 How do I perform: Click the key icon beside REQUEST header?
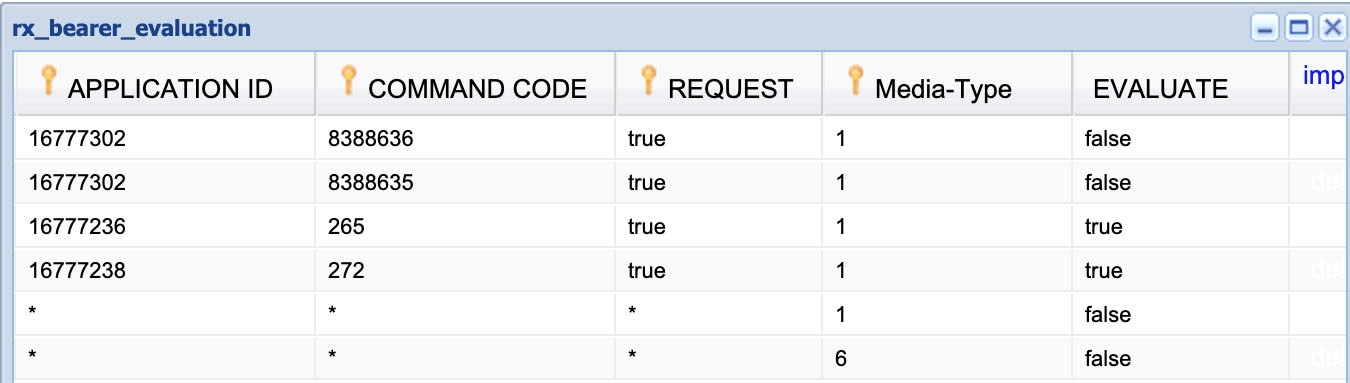648,81
